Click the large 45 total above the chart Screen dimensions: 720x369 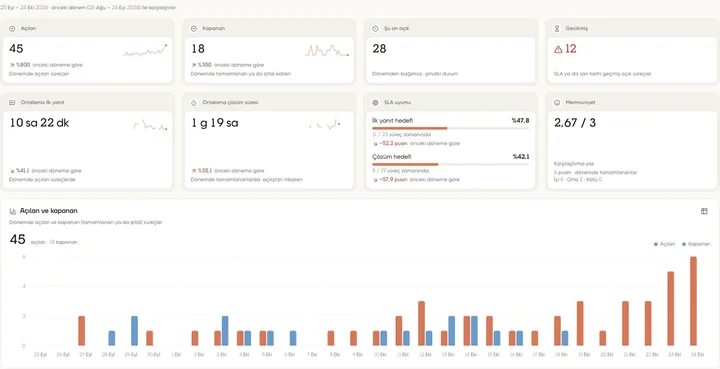click(17, 240)
